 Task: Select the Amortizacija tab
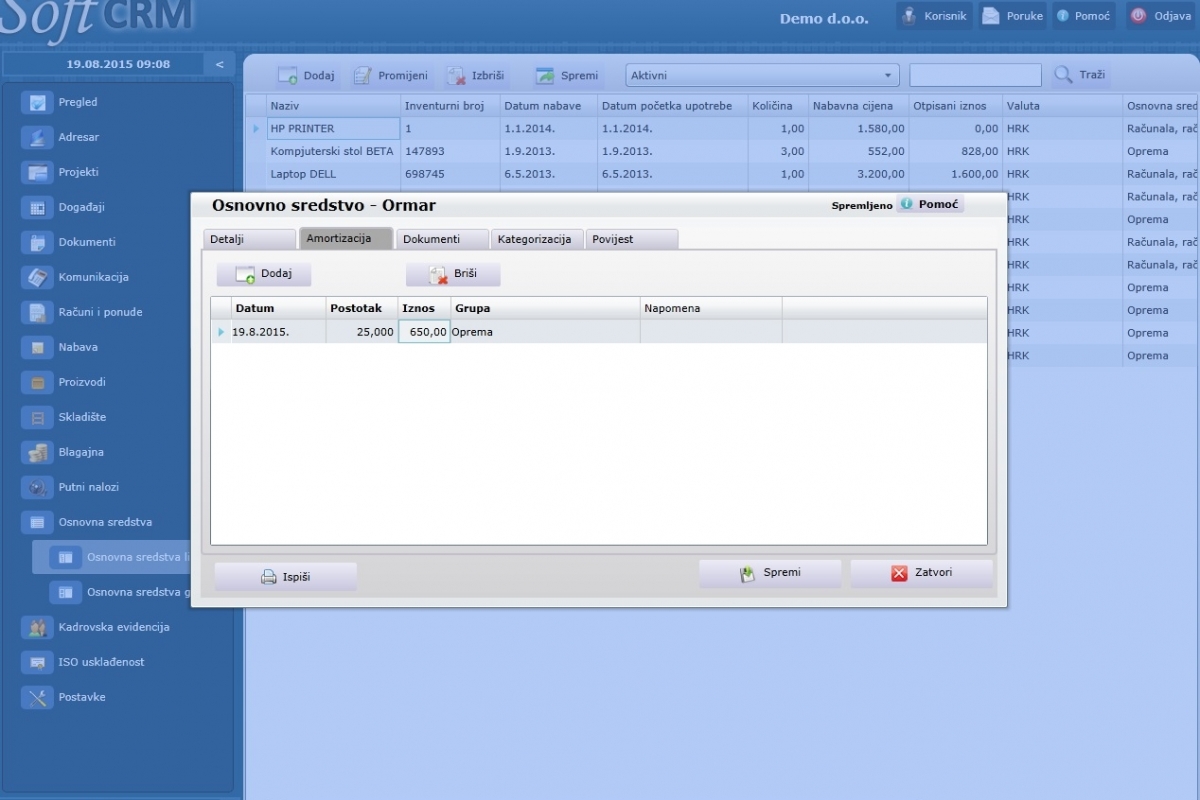345,239
